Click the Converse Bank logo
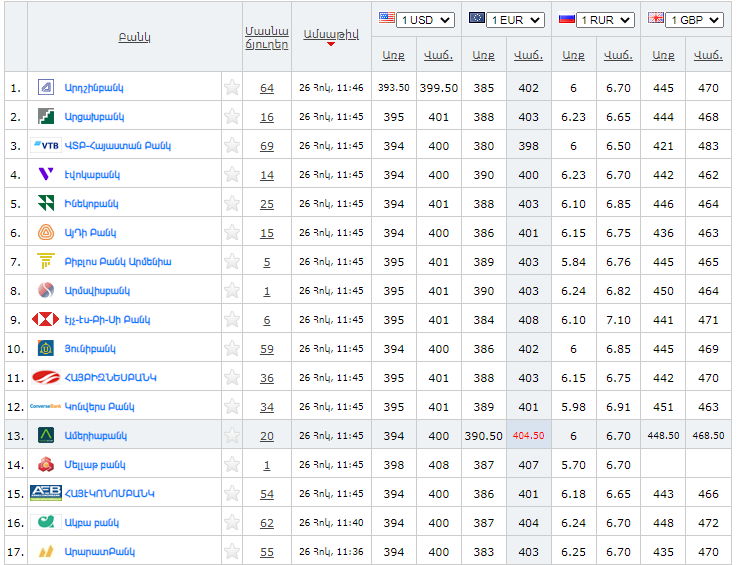737x565 pixels. pyautogui.click(x=46, y=406)
